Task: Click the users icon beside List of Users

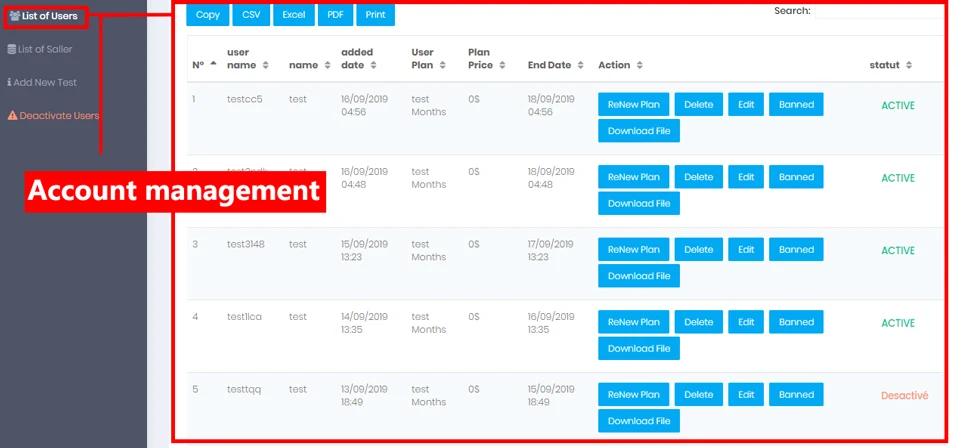Action: [15, 16]
